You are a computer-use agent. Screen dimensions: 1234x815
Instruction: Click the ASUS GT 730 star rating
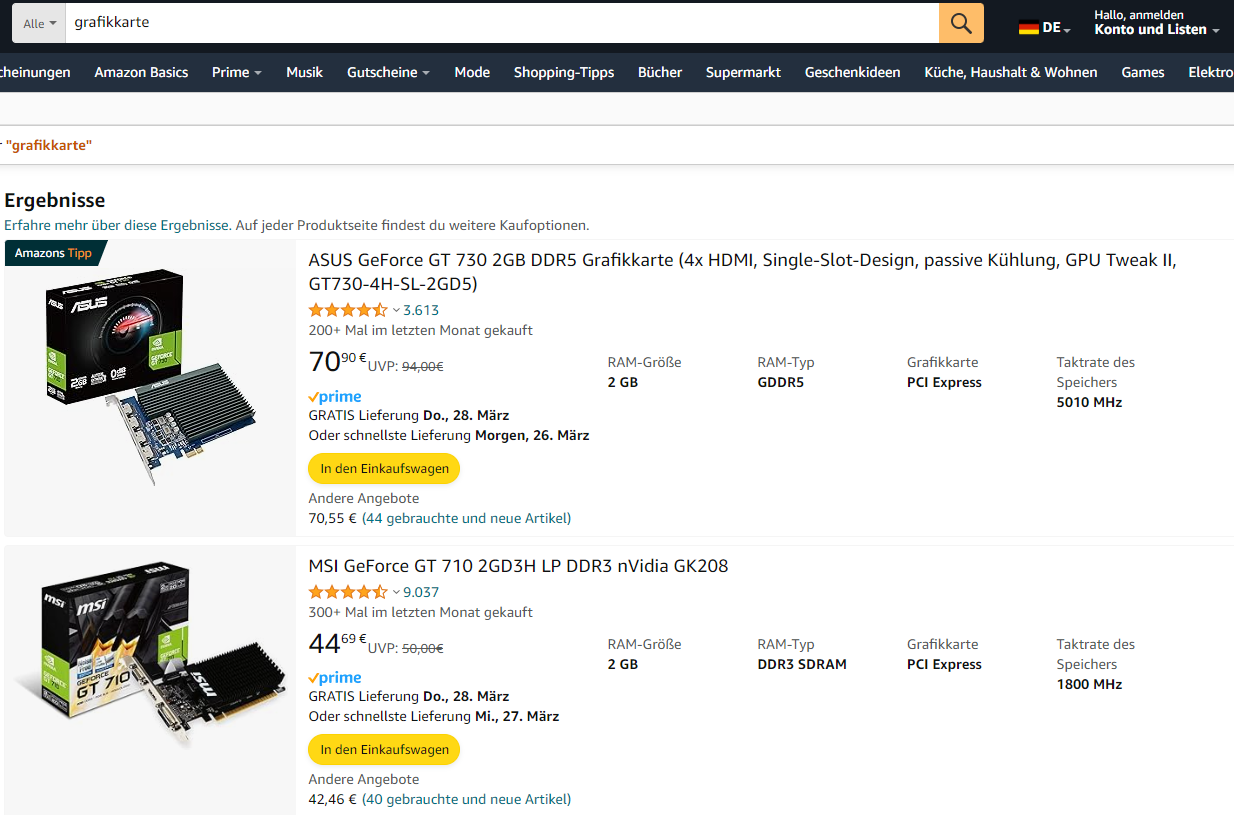click(x=347, y=310)
